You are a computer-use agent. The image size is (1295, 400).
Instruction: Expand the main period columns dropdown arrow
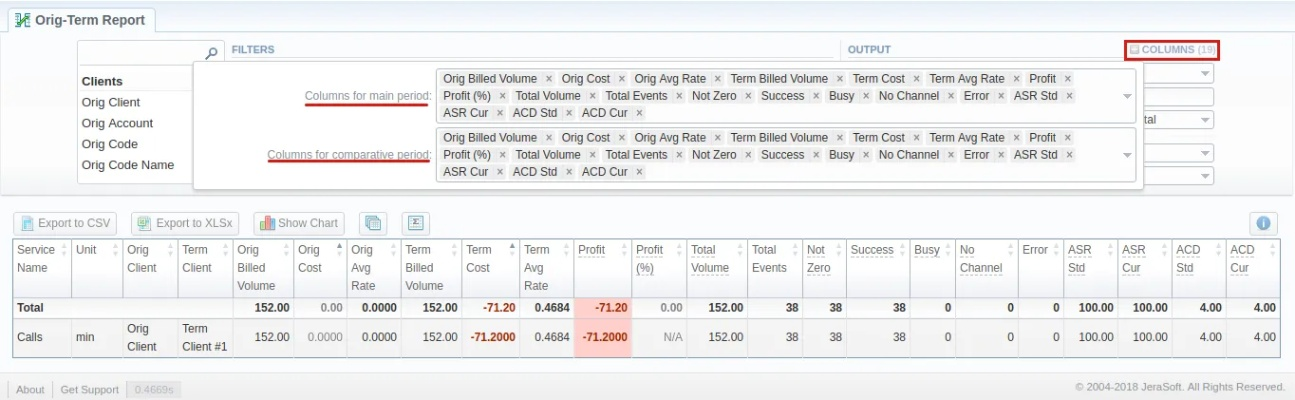(x=1128, y=96)
